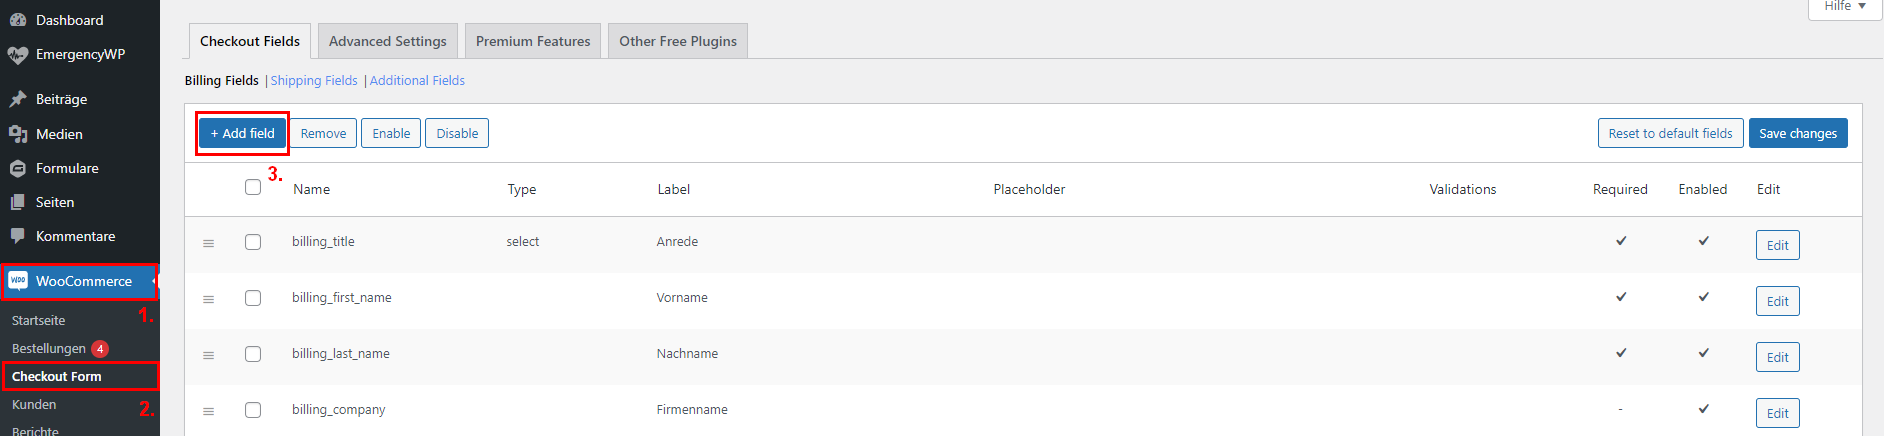Select the billing_company row checkbox
Image resolution: width=1884 pixels, height=436 pixels.
tap(253, 410)
